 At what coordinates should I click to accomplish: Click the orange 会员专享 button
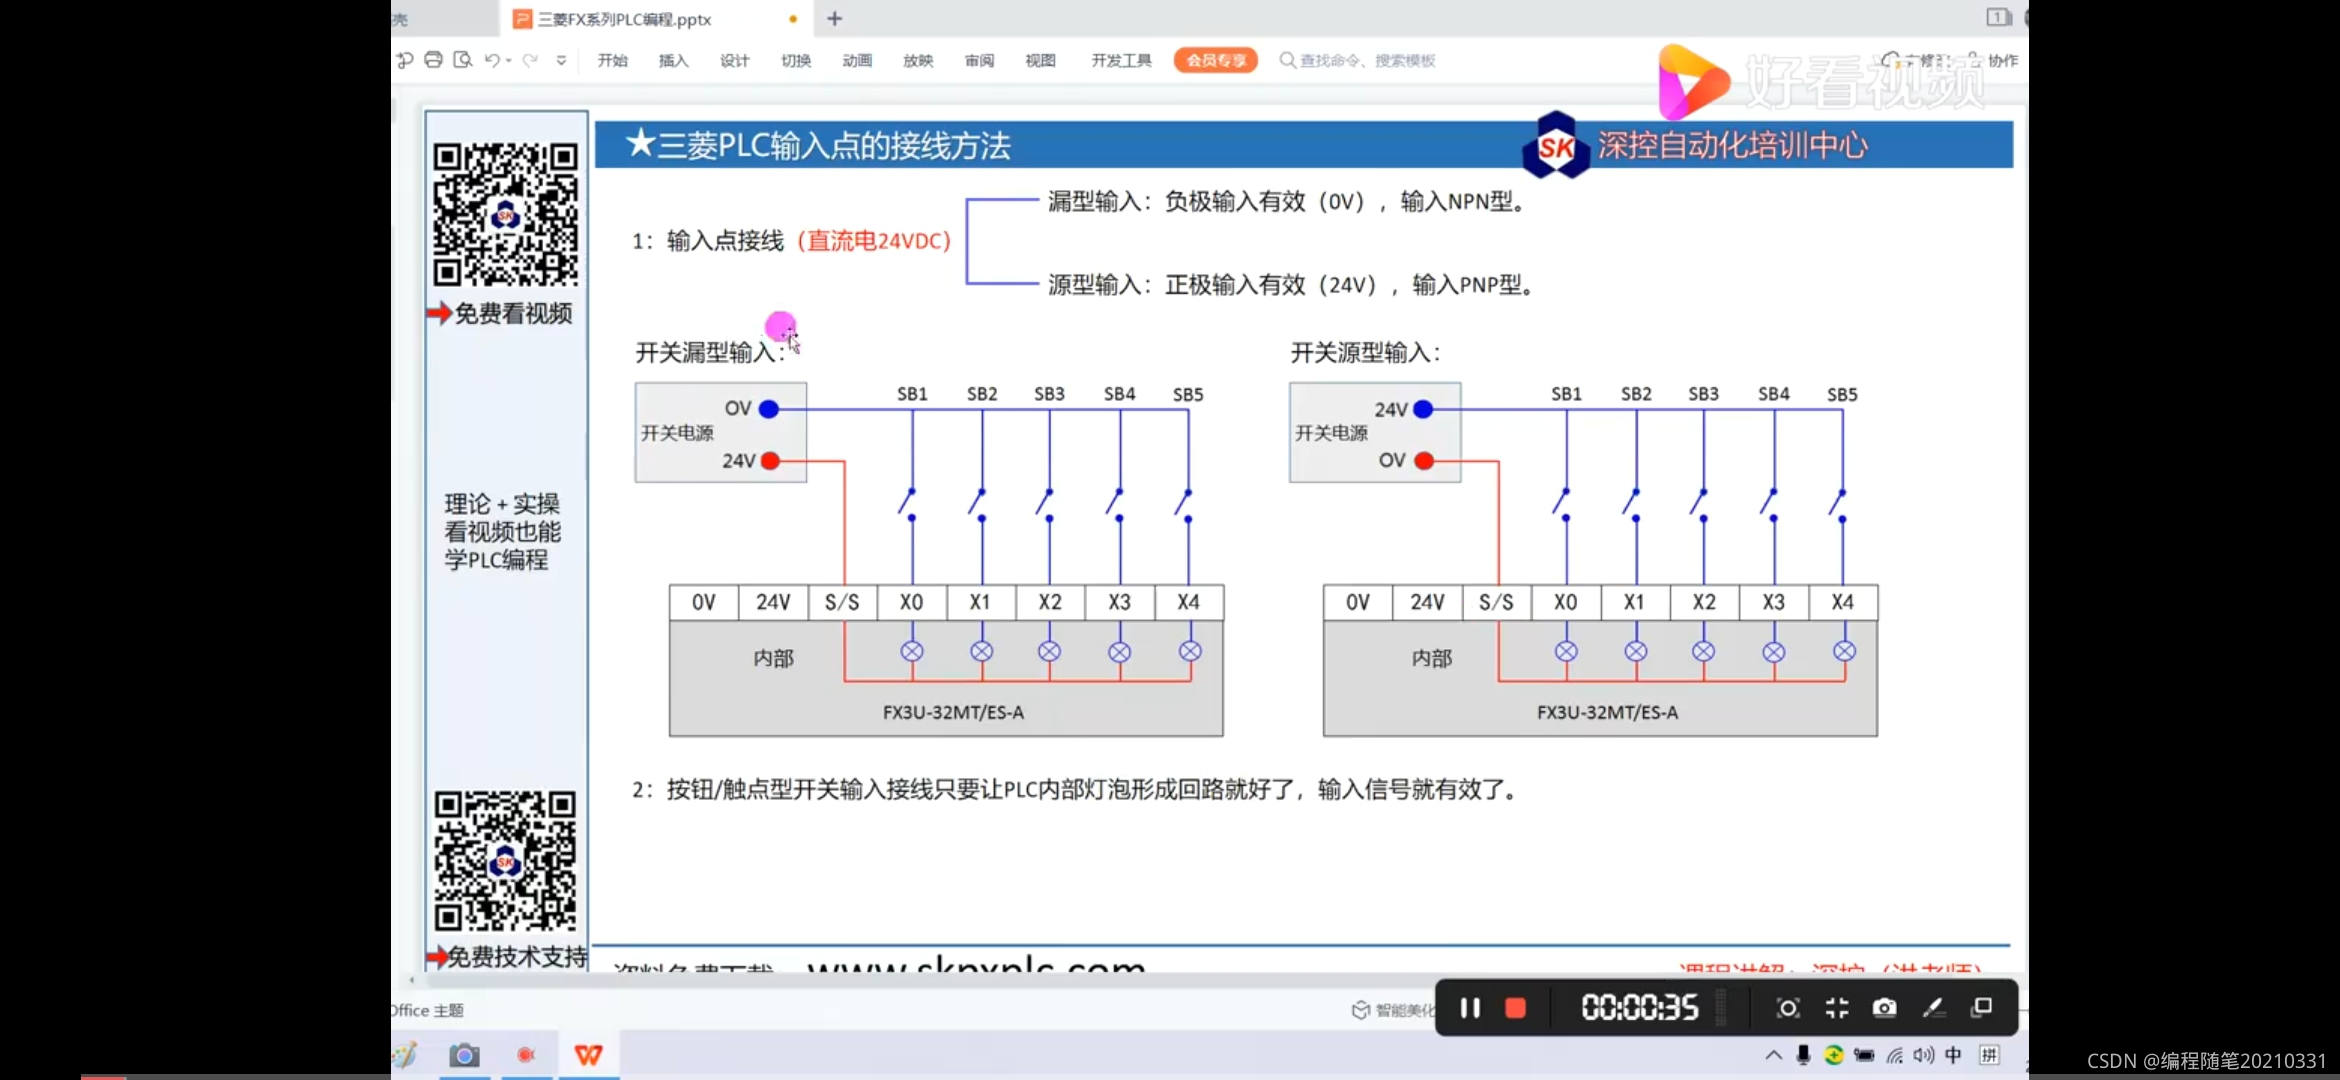1215,60
